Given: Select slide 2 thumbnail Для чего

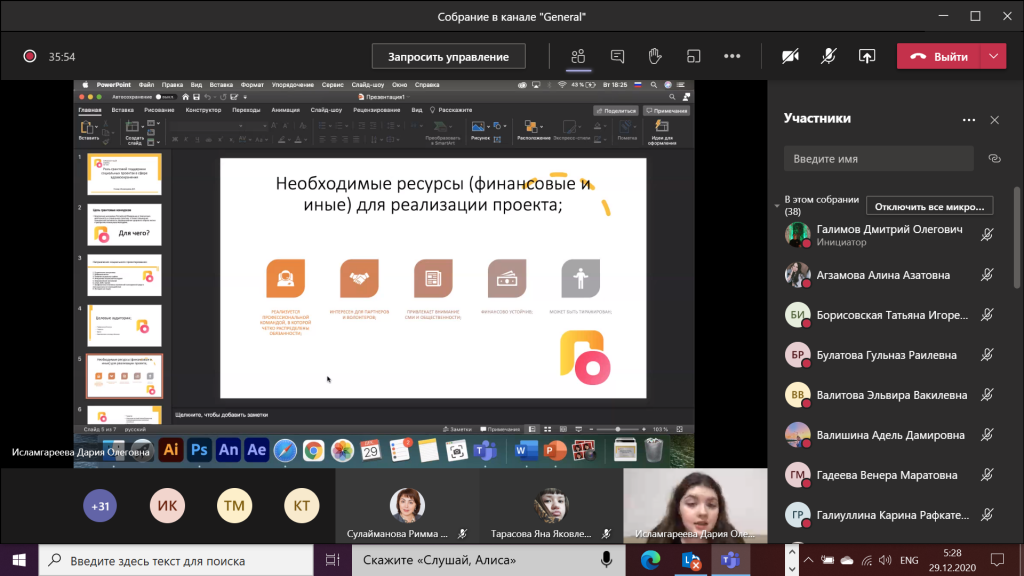Looking at the screenshot, I should [x=124, y=225].
